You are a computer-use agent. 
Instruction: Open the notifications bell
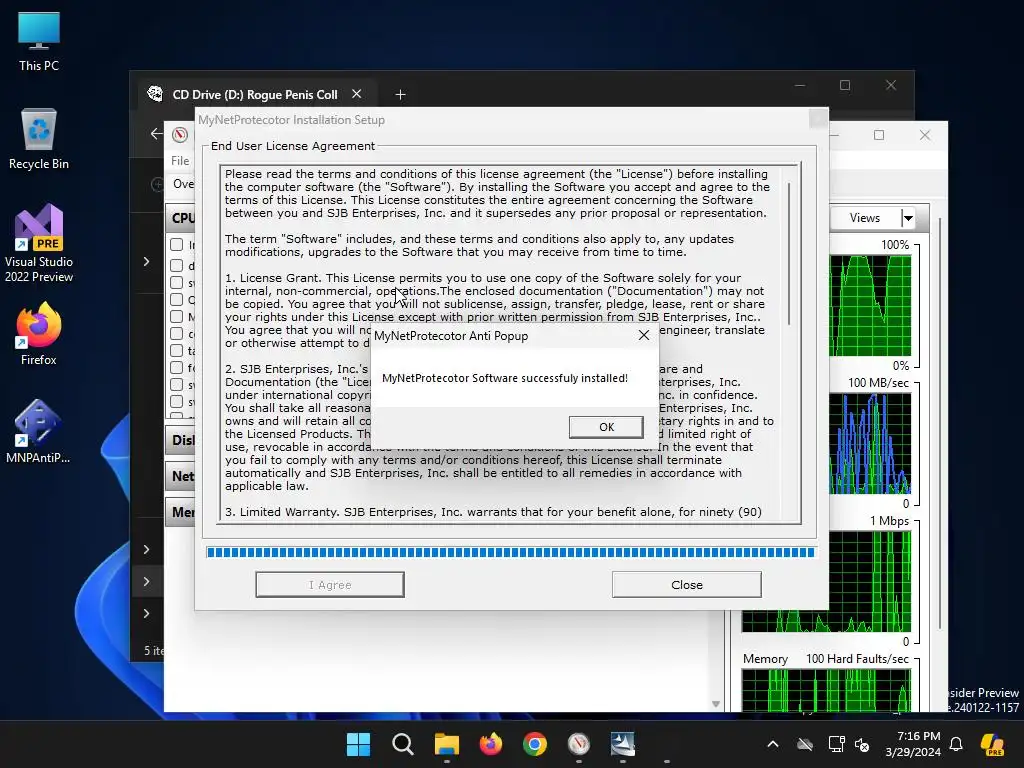pyautogui.click(x=956, y=744)
